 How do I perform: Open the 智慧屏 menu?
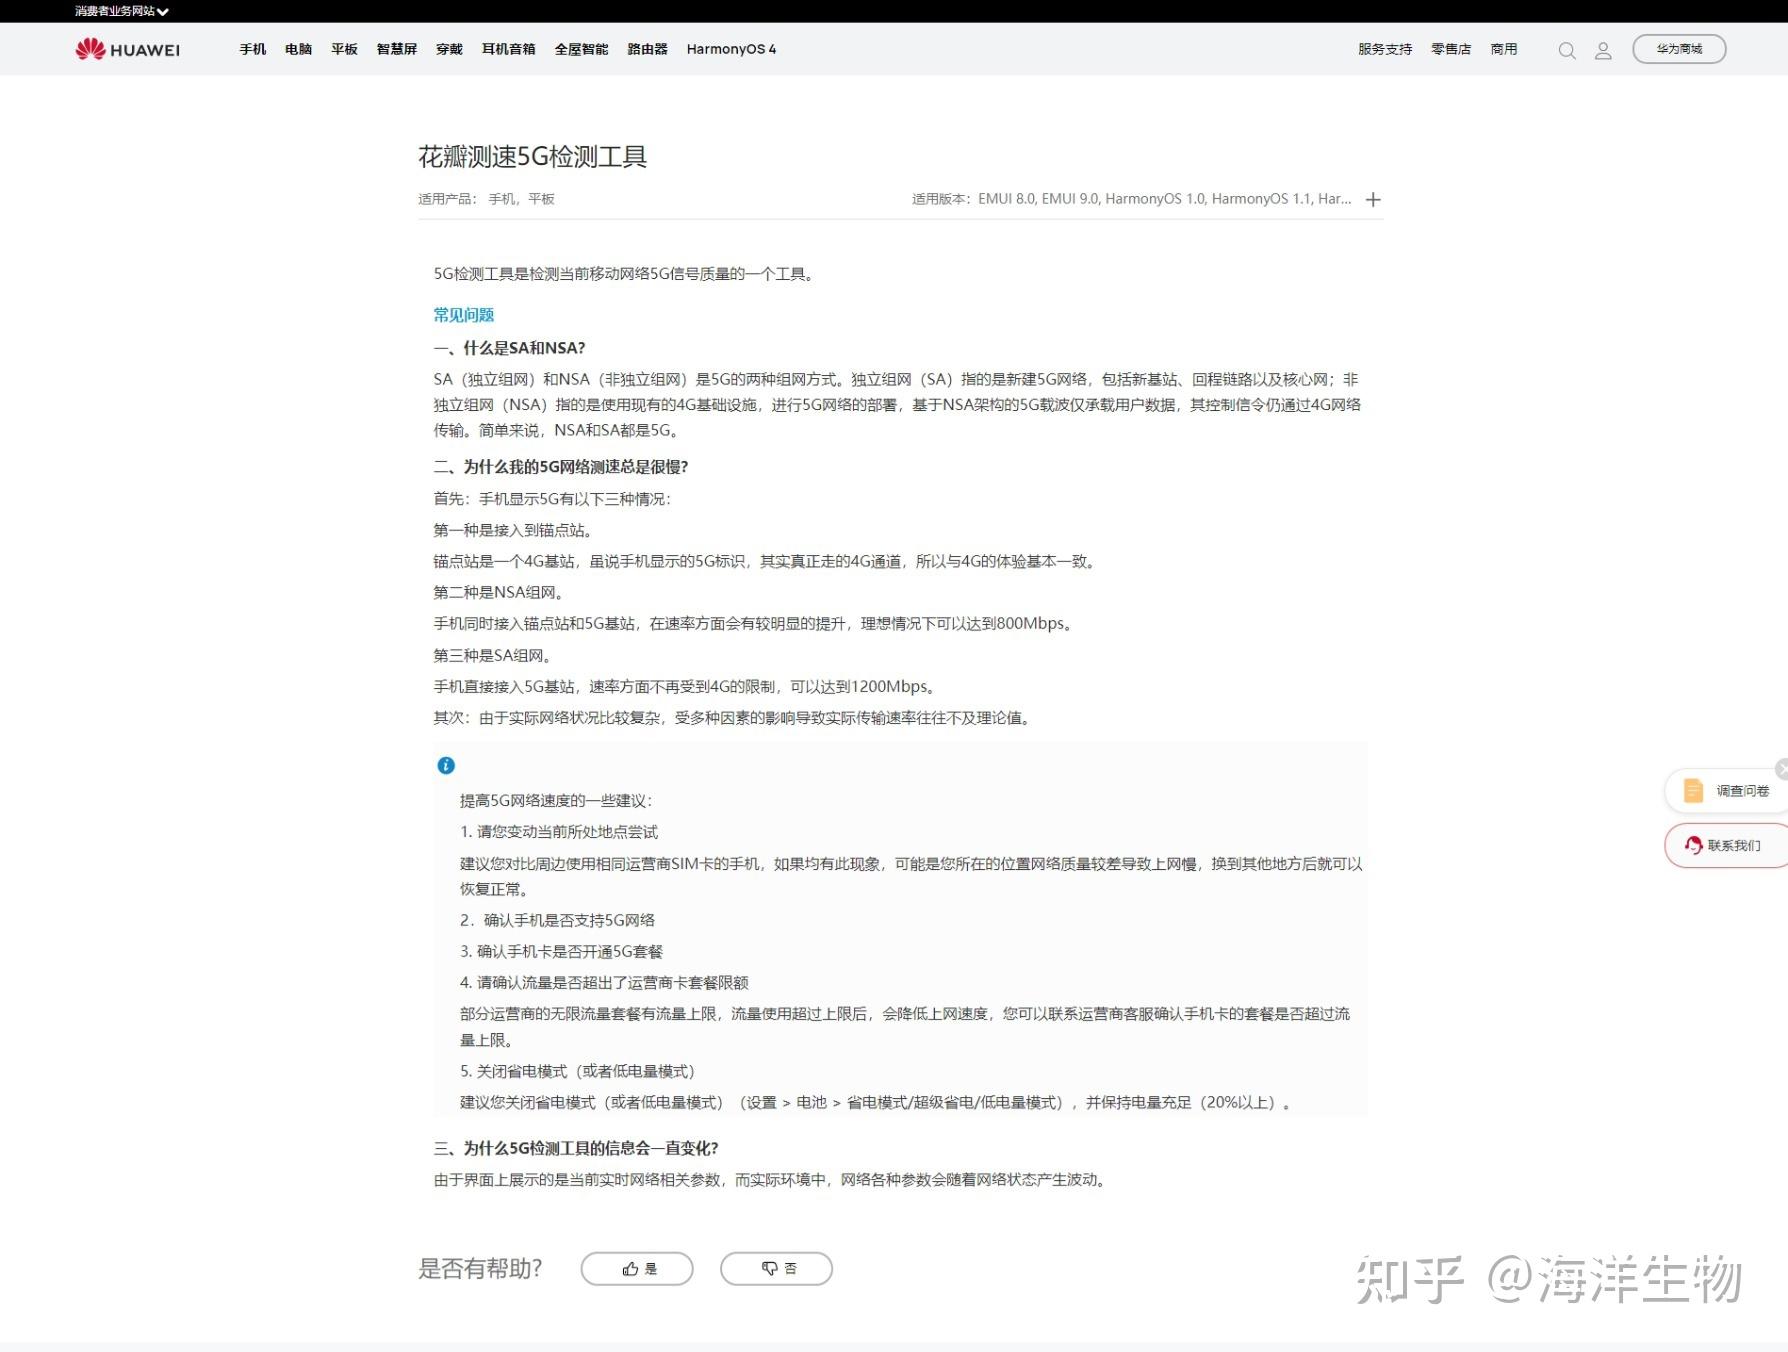click(397, 49)
